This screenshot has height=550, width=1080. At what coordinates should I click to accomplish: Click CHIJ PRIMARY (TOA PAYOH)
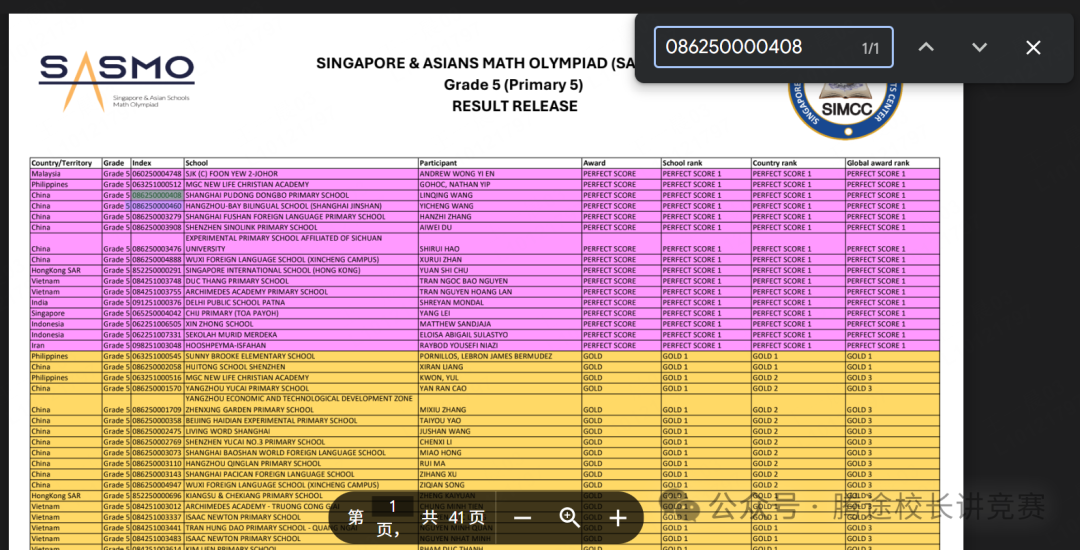(x=232, y=313)
